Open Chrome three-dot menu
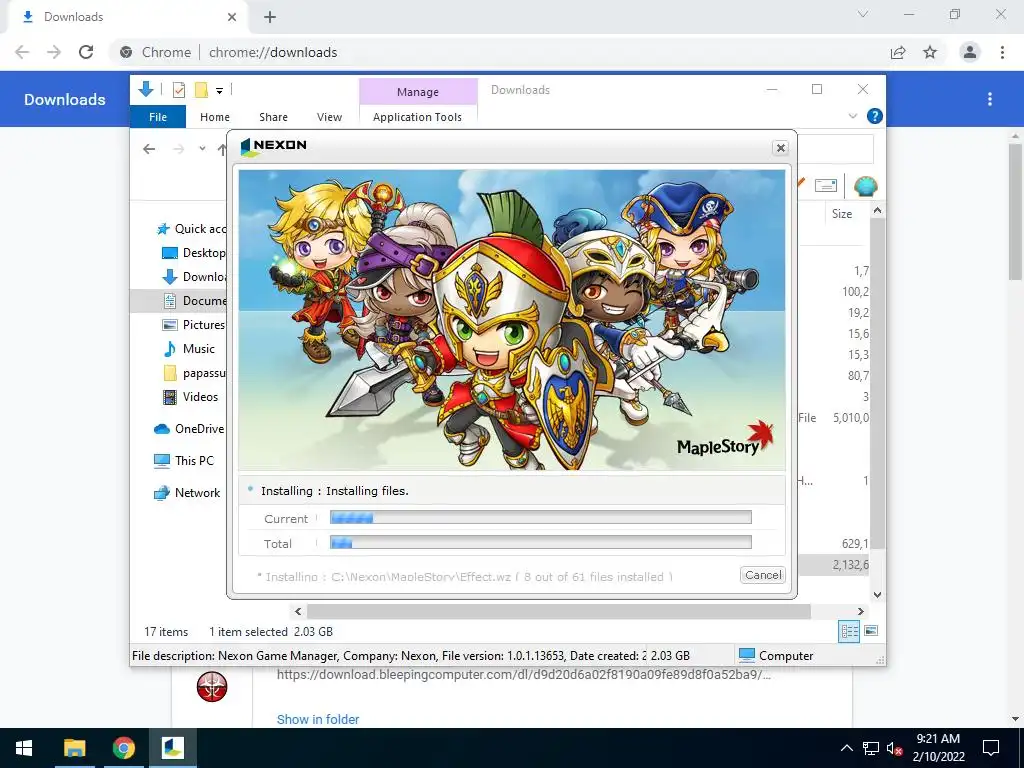Image resolution: width=1024 pixels, height=768 pixels. pyautogui.click(x=1002, y=52)
